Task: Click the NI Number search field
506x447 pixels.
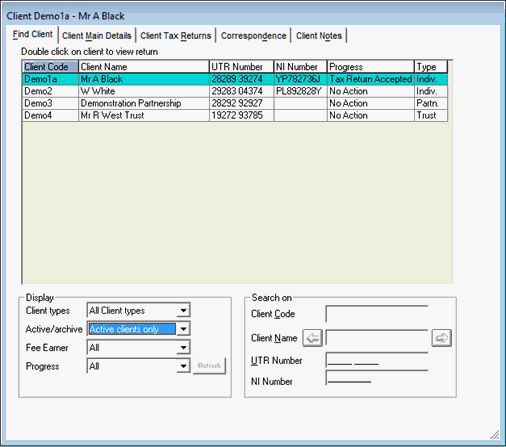Action: click(x=377, y=378)
